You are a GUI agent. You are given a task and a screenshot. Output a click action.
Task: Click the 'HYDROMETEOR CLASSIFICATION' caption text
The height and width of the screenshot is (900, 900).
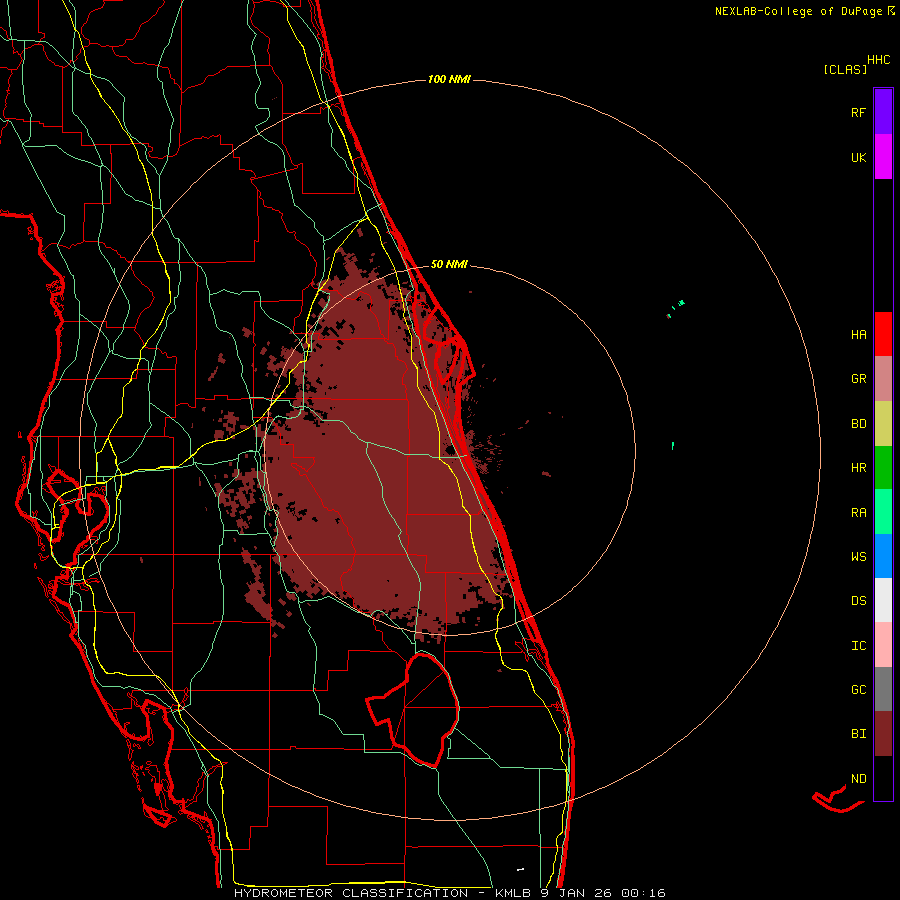[x=351, y=893]
